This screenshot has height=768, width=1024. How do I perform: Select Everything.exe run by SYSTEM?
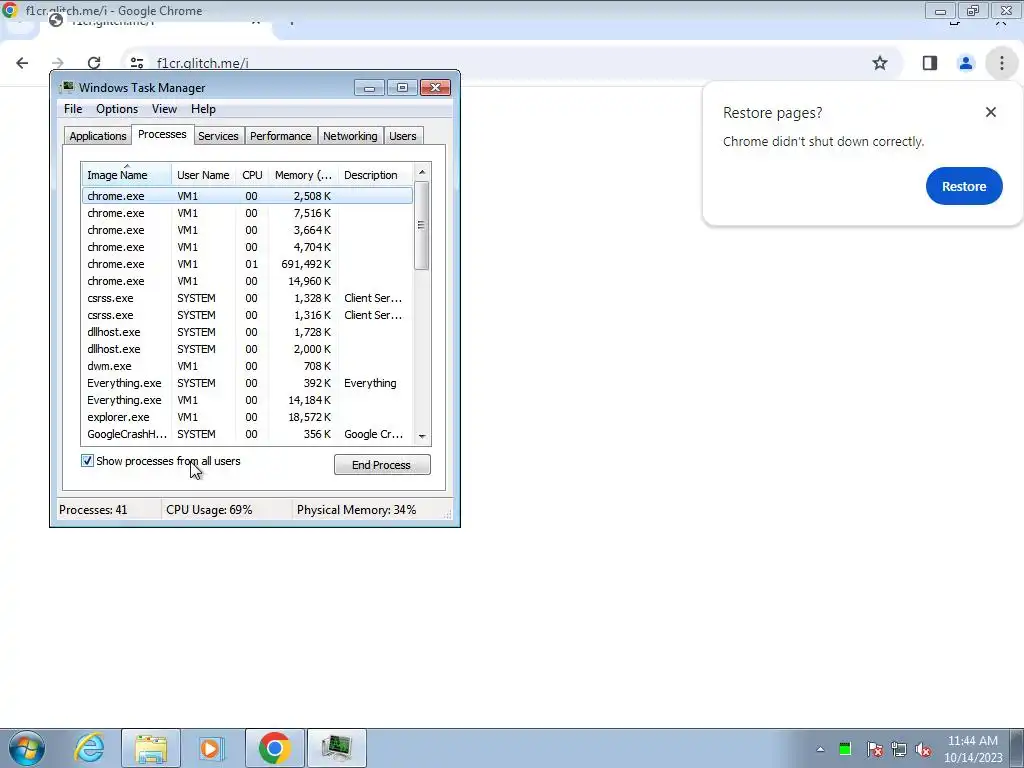coord(247,383)
